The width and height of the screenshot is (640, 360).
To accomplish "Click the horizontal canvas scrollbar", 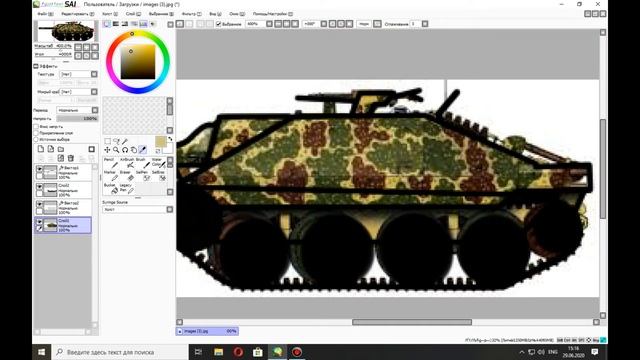I will 412,322.
